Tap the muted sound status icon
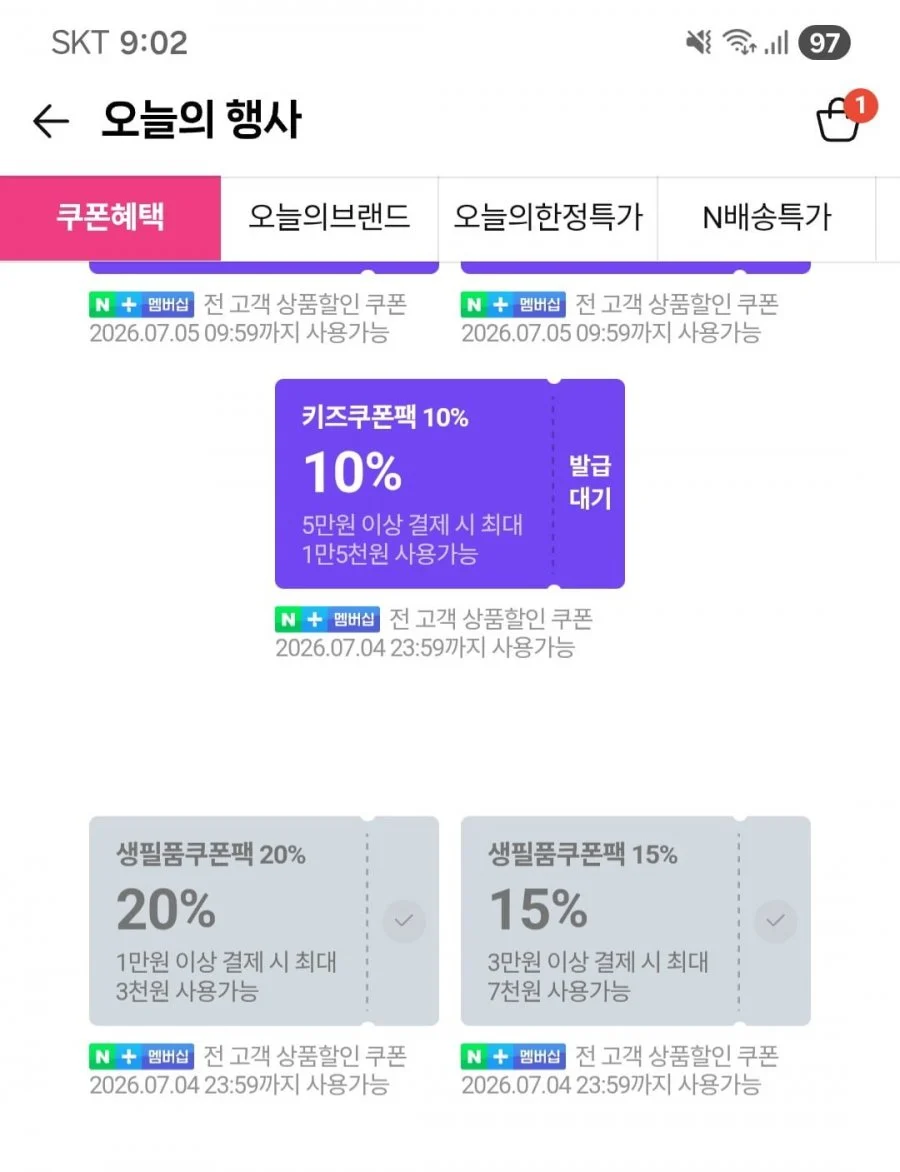Screen dimensions: 900x1172 (699, 43)
